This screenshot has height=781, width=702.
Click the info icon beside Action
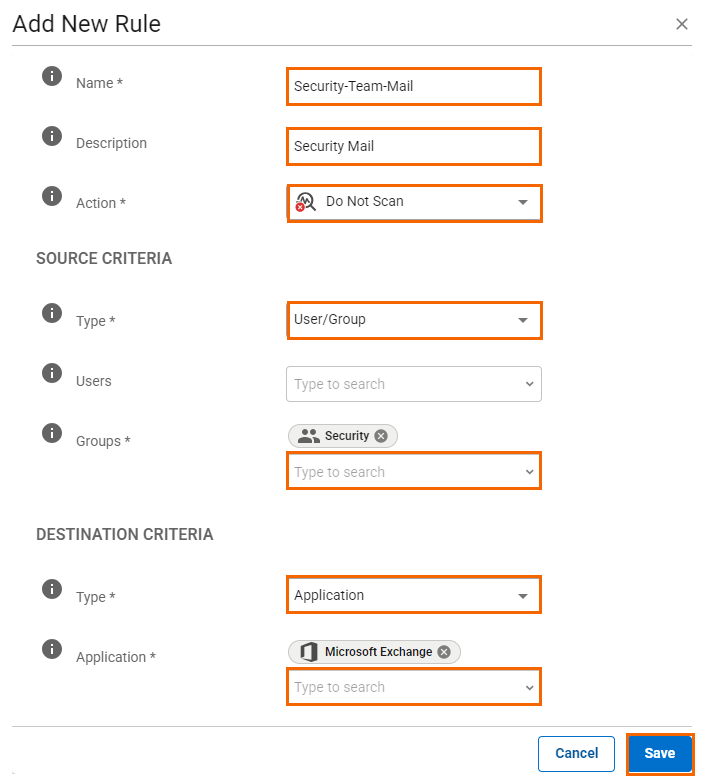(52, 196)
